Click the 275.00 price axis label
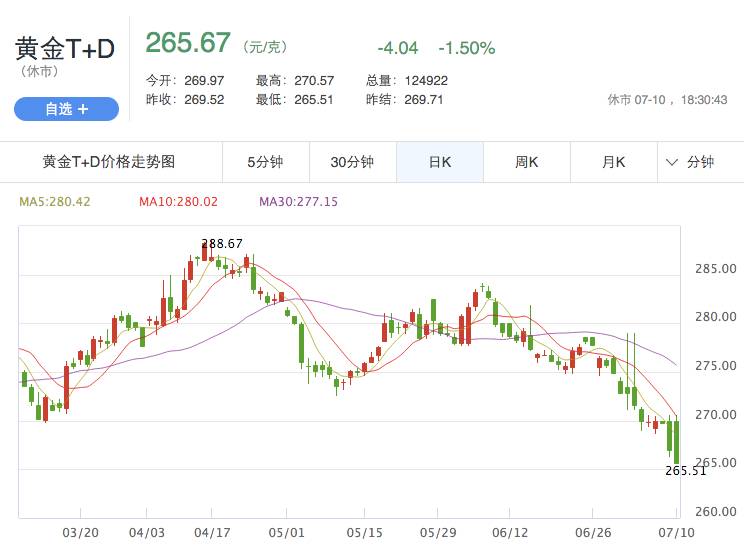This screenshot has width=744, height=545. click(716, 366)
